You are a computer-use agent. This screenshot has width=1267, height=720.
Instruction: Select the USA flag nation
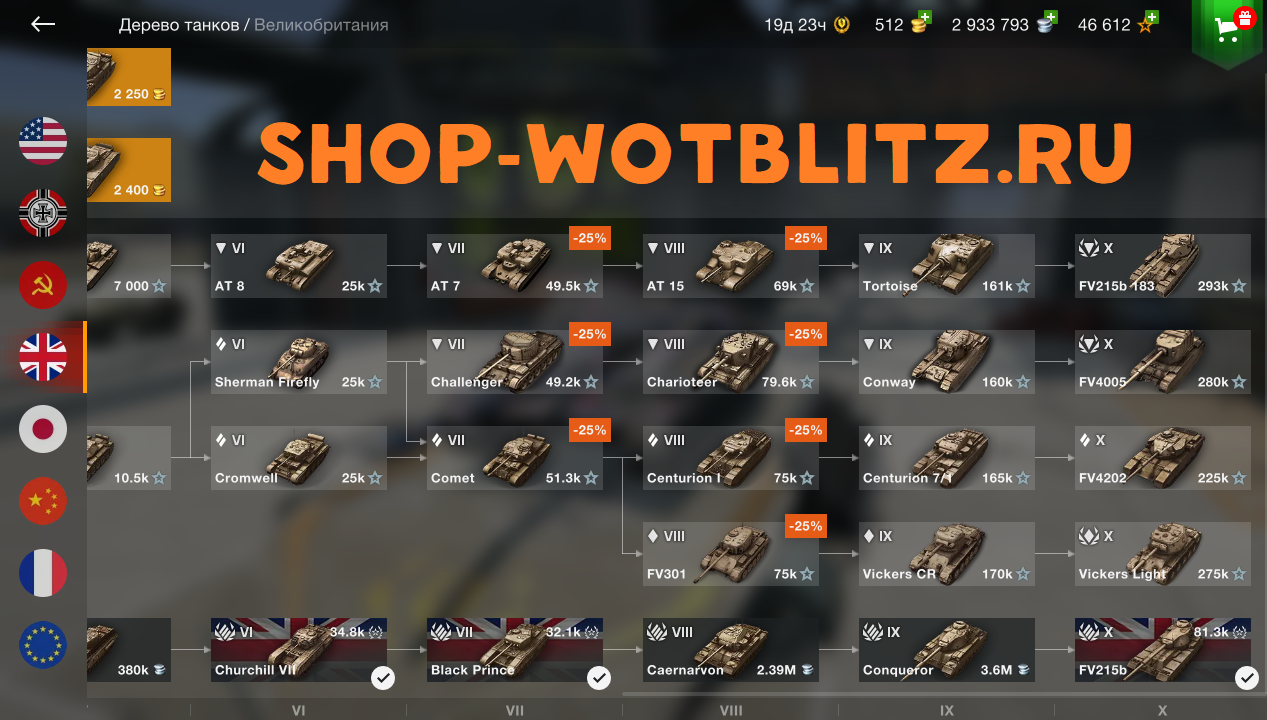pos(43,141)
